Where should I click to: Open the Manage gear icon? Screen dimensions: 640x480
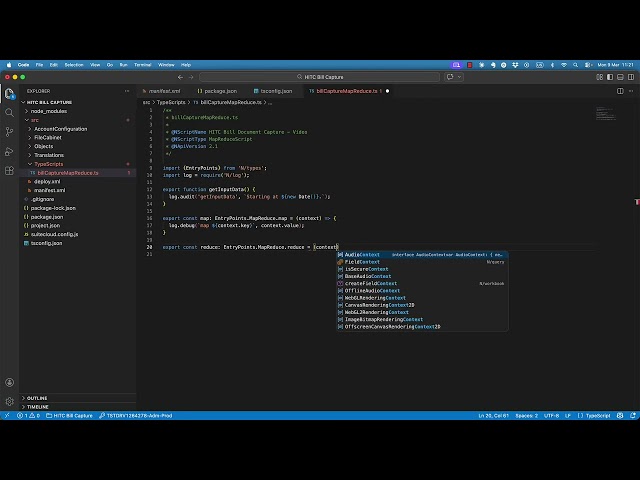pos(9,401)
